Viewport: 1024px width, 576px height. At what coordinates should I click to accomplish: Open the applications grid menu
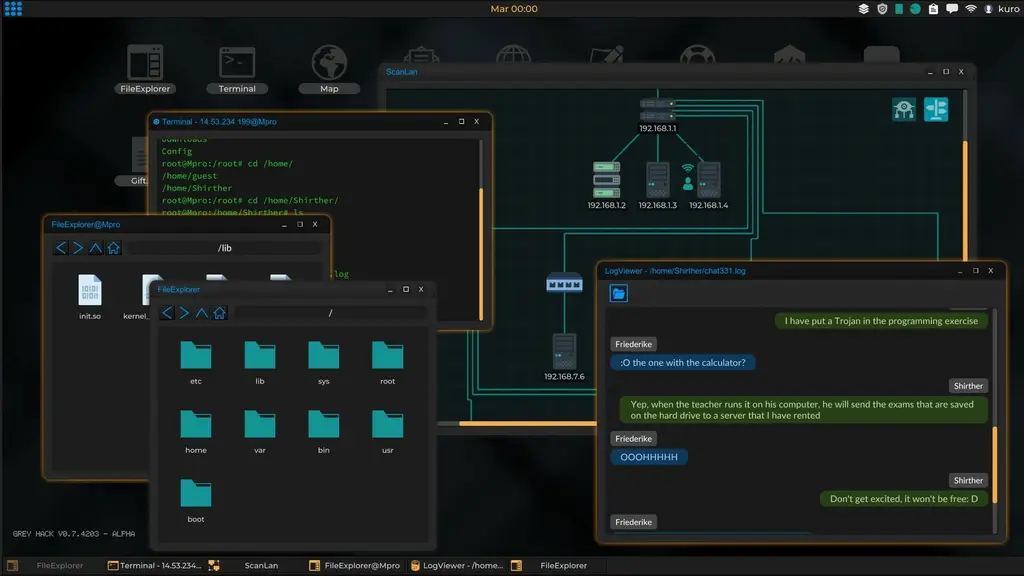coord(13,9)
